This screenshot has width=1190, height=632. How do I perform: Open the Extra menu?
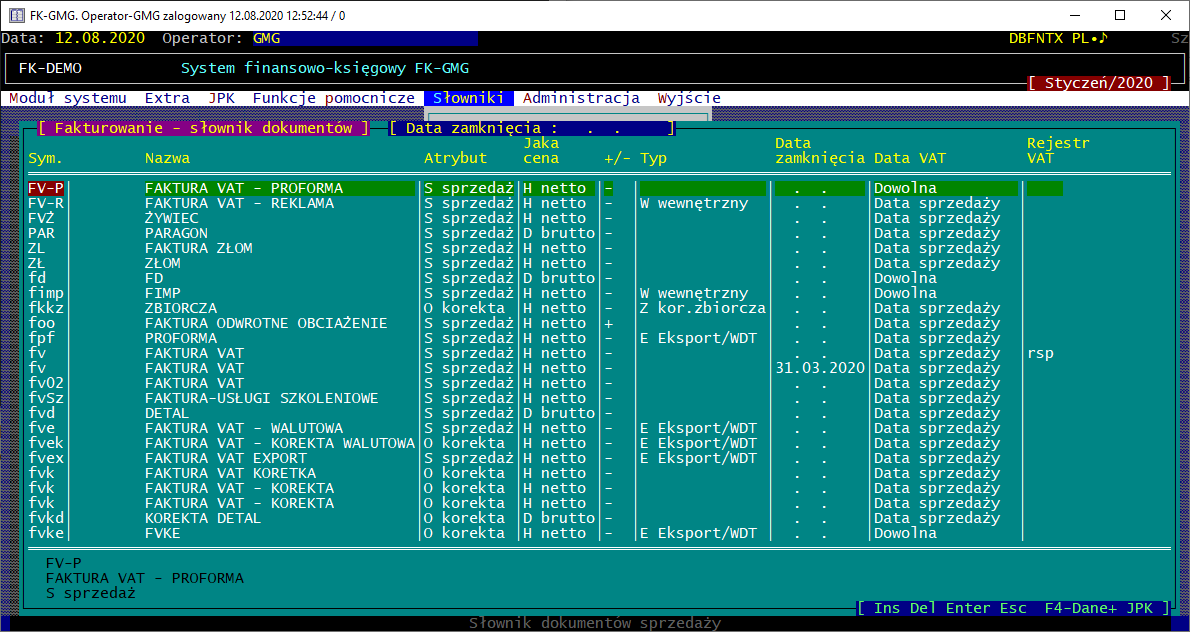click(x=167, y=98)
